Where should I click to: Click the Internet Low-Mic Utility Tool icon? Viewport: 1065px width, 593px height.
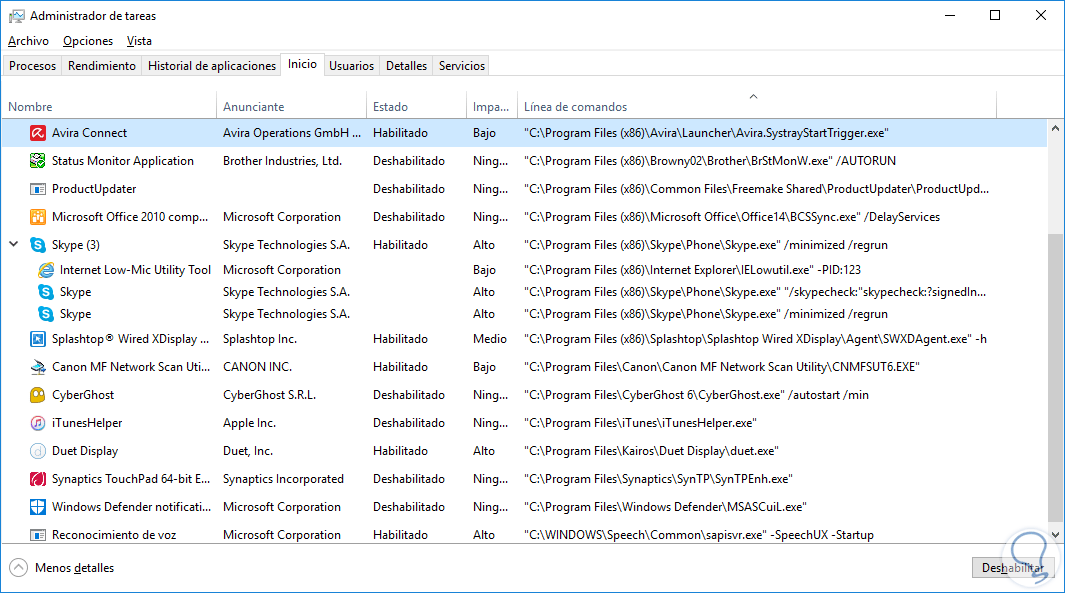46,270
